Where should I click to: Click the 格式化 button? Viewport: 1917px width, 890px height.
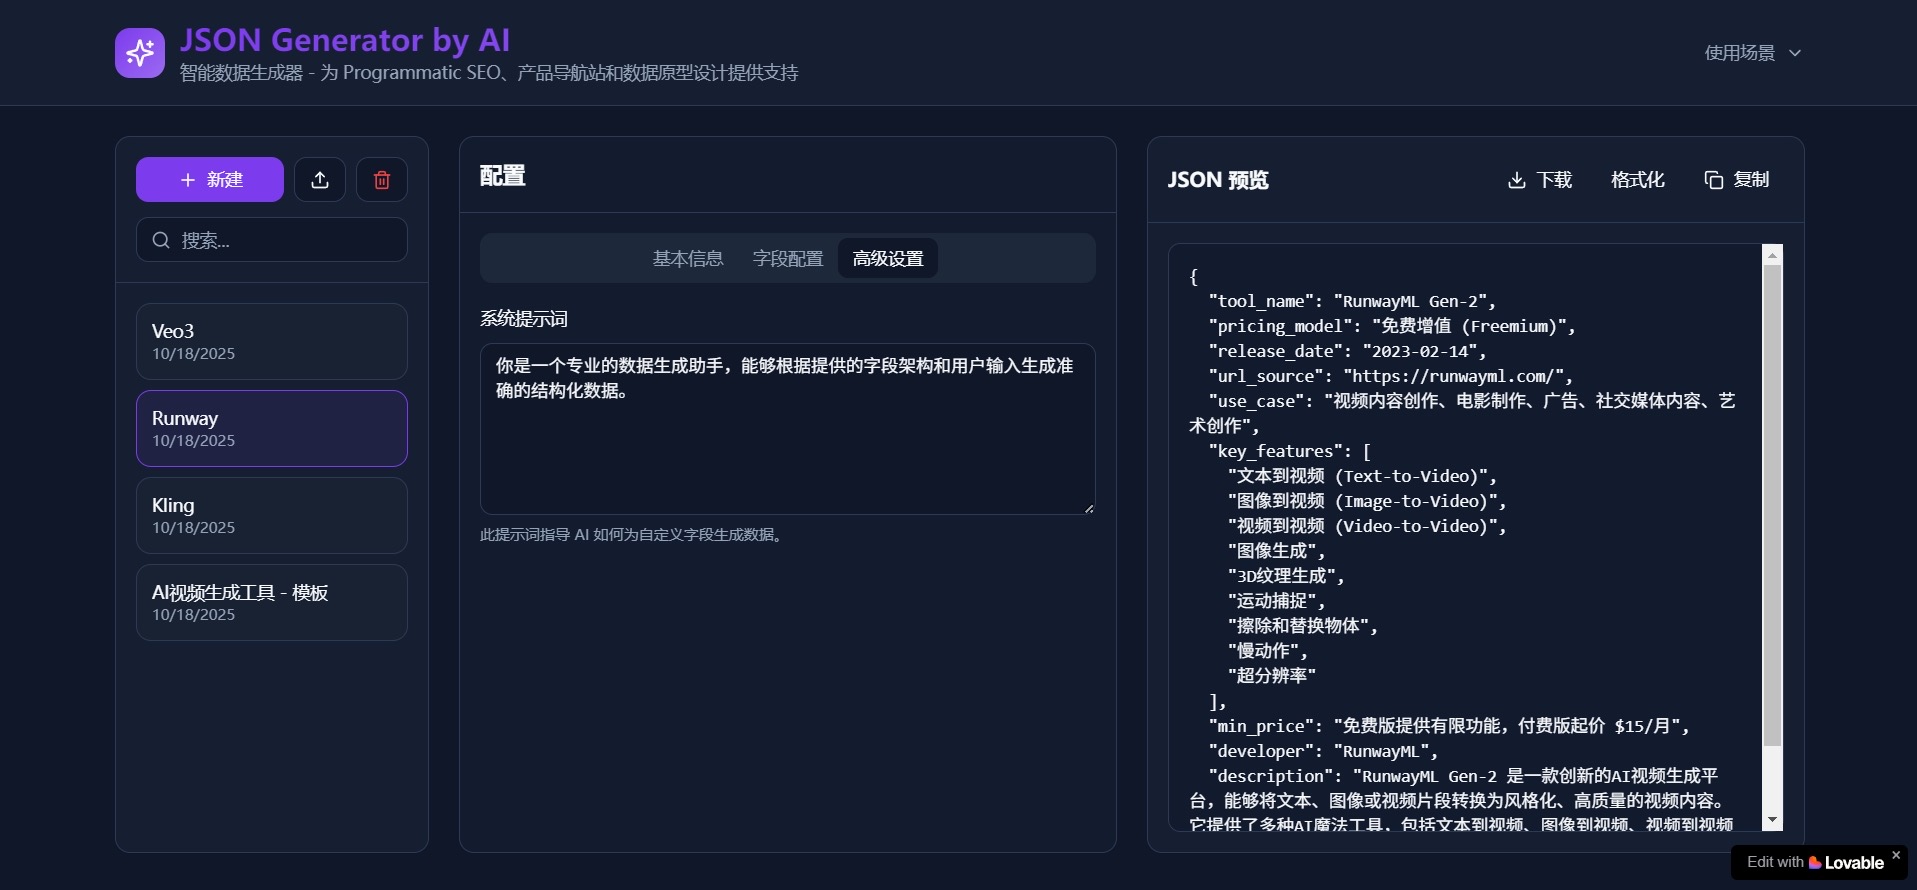1637,180
